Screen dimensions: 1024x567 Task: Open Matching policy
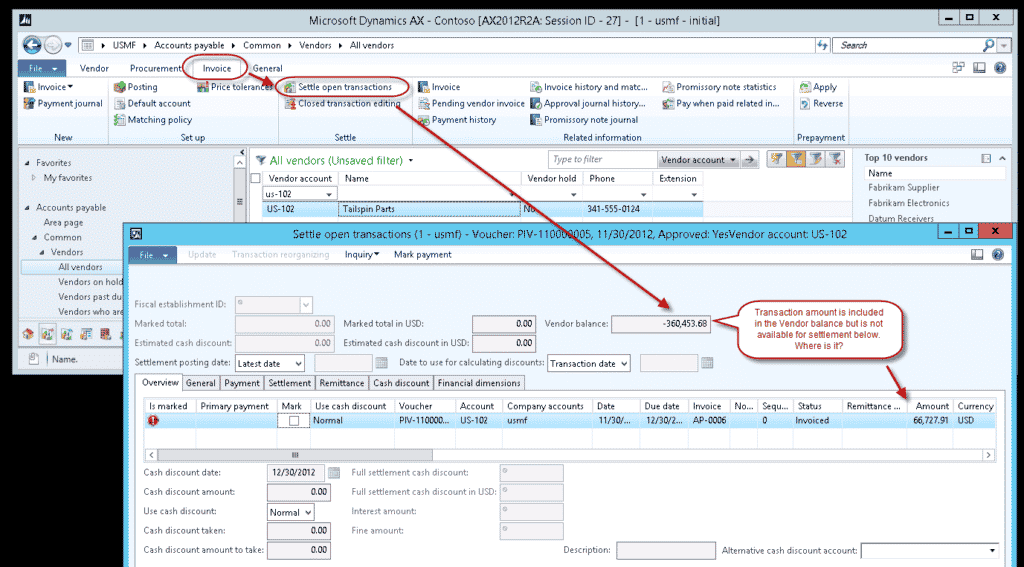click(153, 120)
